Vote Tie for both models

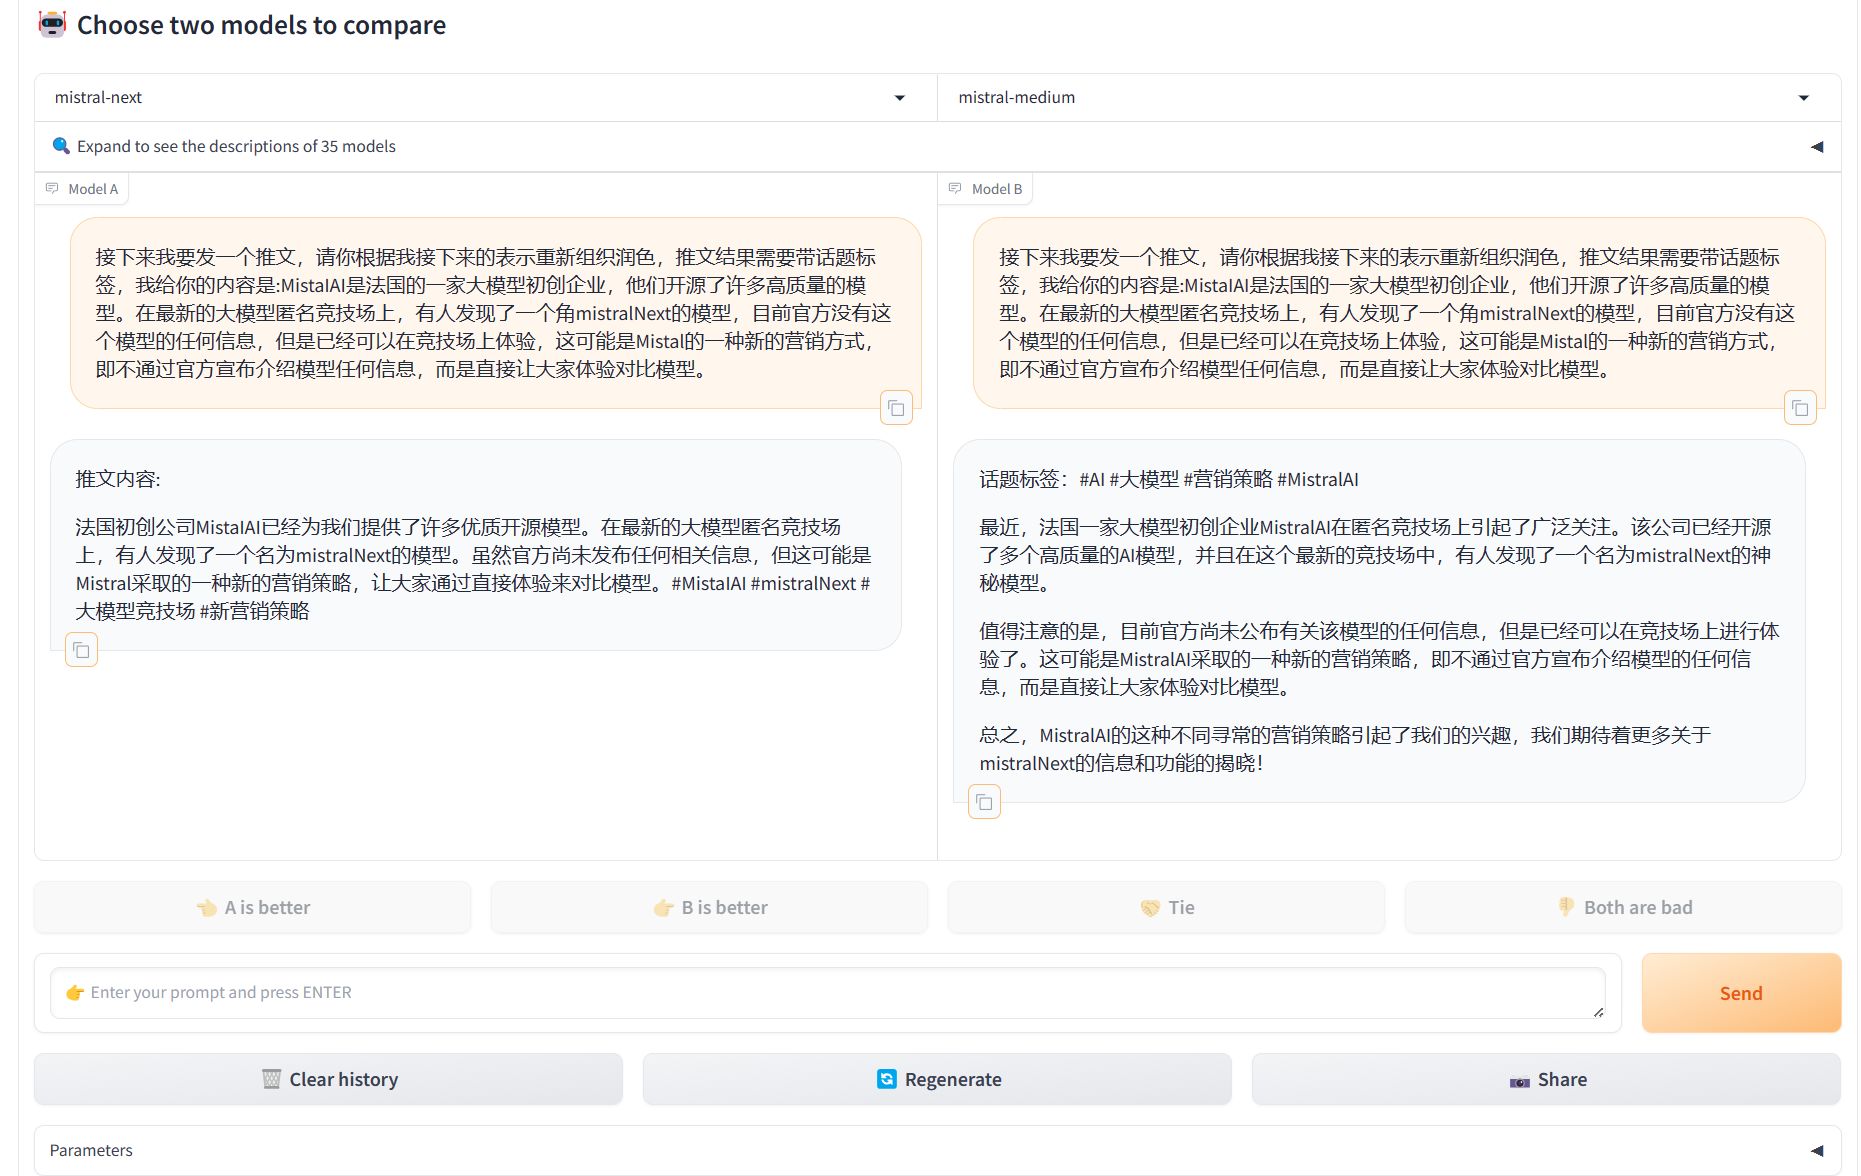click(1166, 908)
